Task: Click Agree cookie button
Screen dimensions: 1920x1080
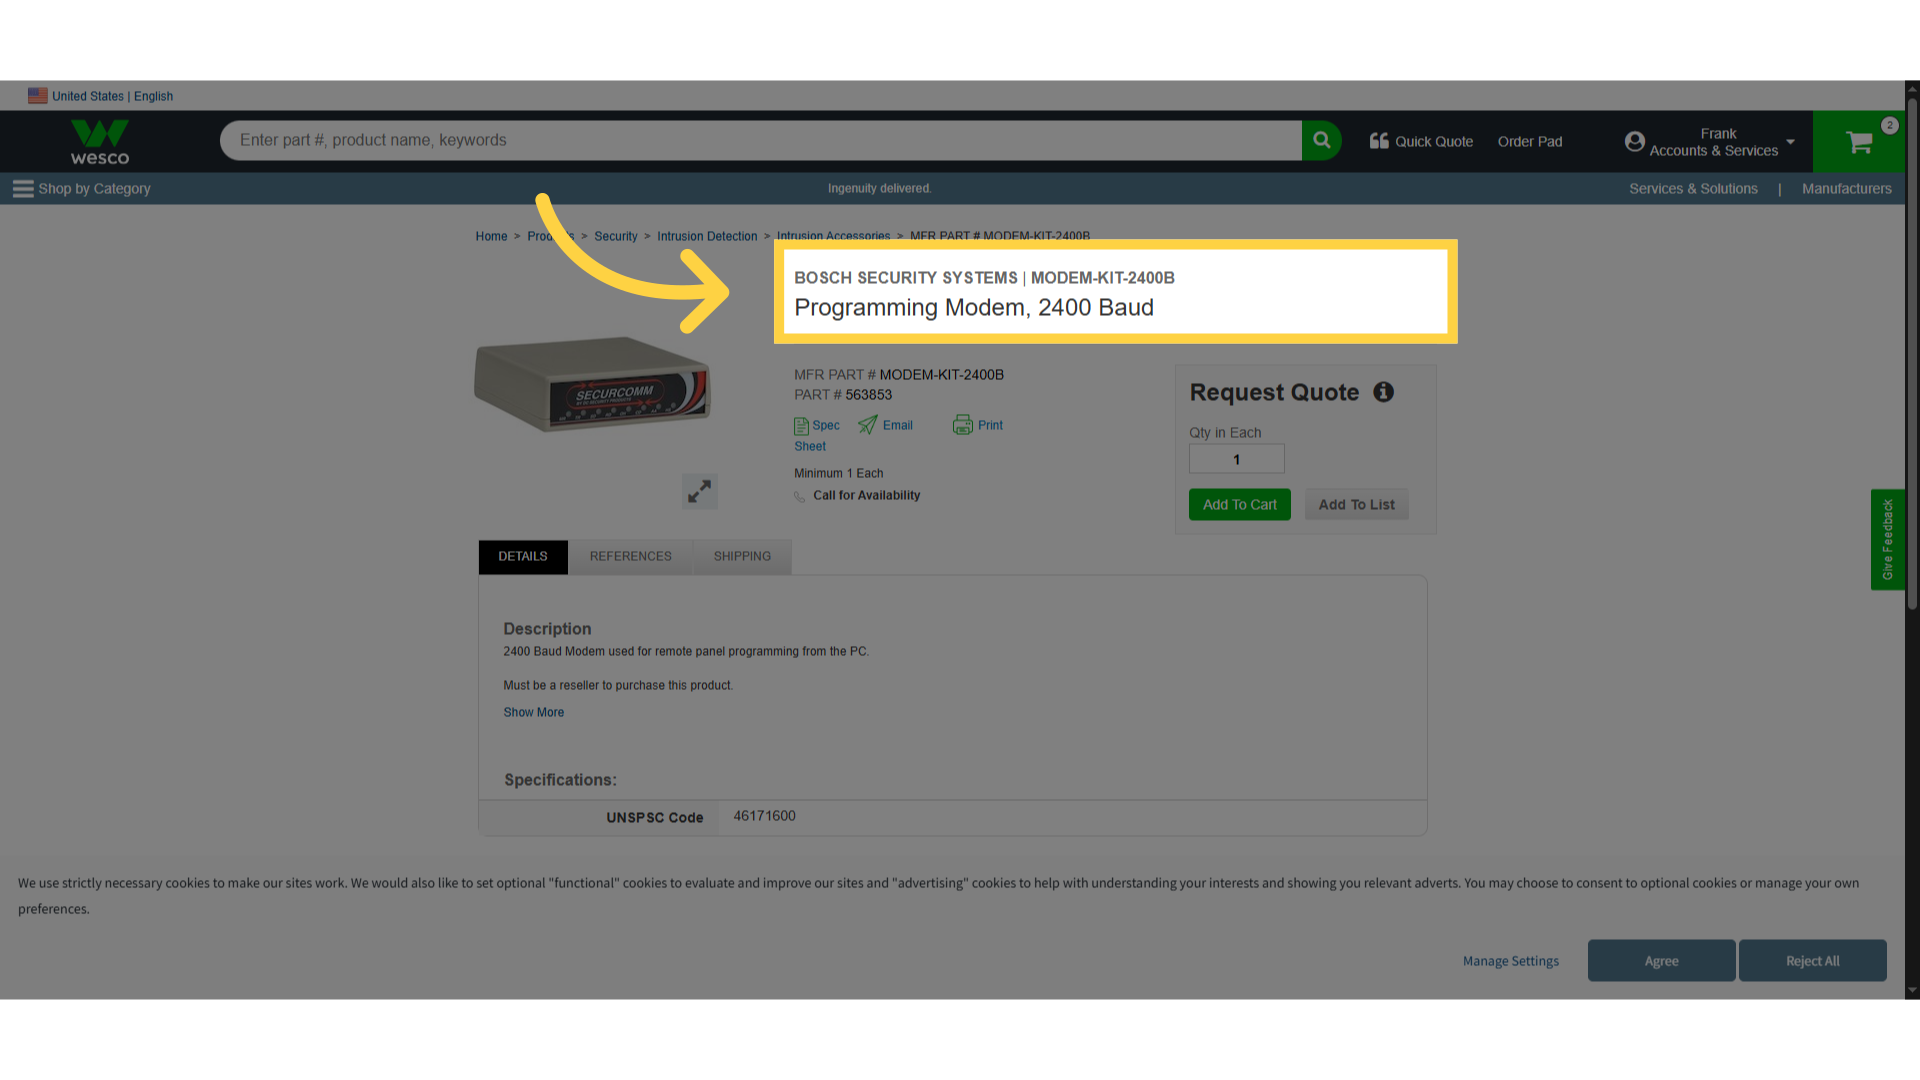Action: tap(1661, 961)
